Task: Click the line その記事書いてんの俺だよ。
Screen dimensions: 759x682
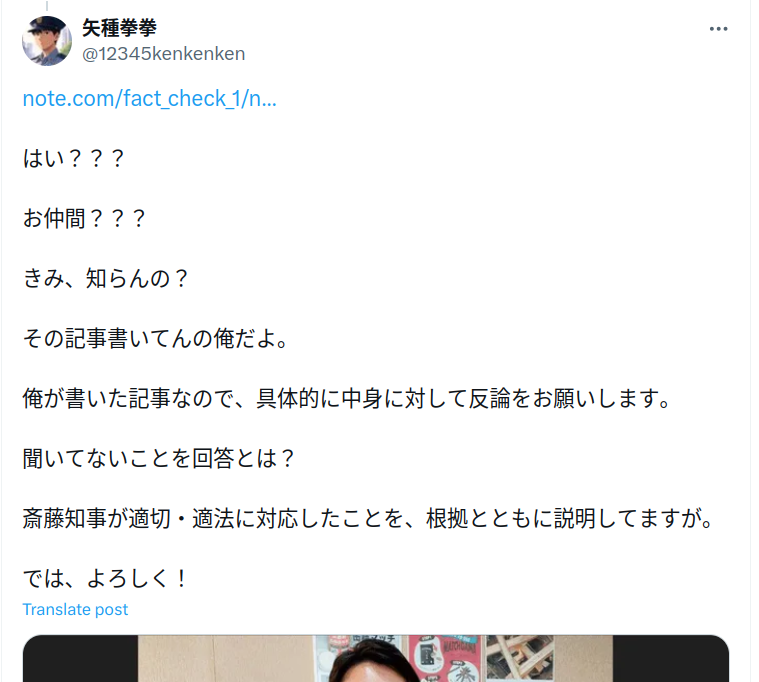Action: pos(156,338)
